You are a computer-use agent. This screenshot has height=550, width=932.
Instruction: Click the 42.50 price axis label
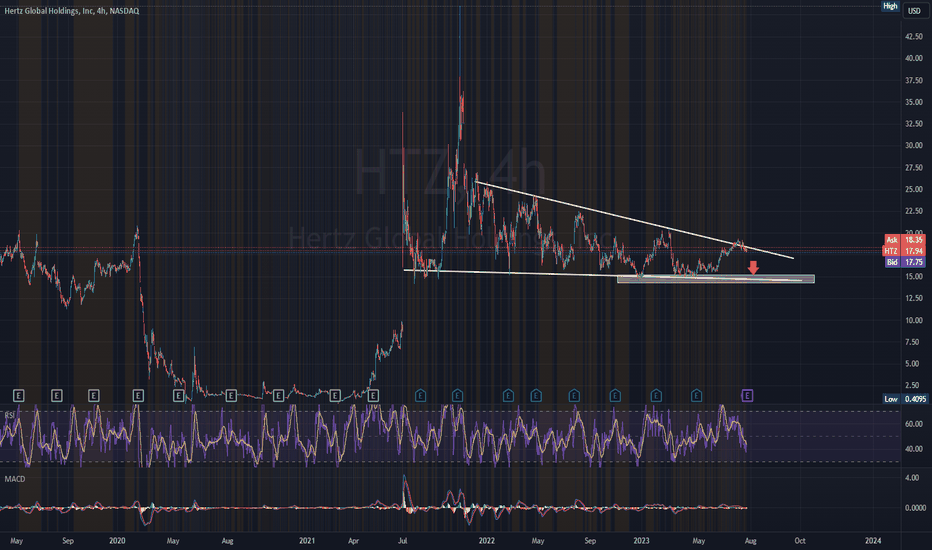[914, 36]
